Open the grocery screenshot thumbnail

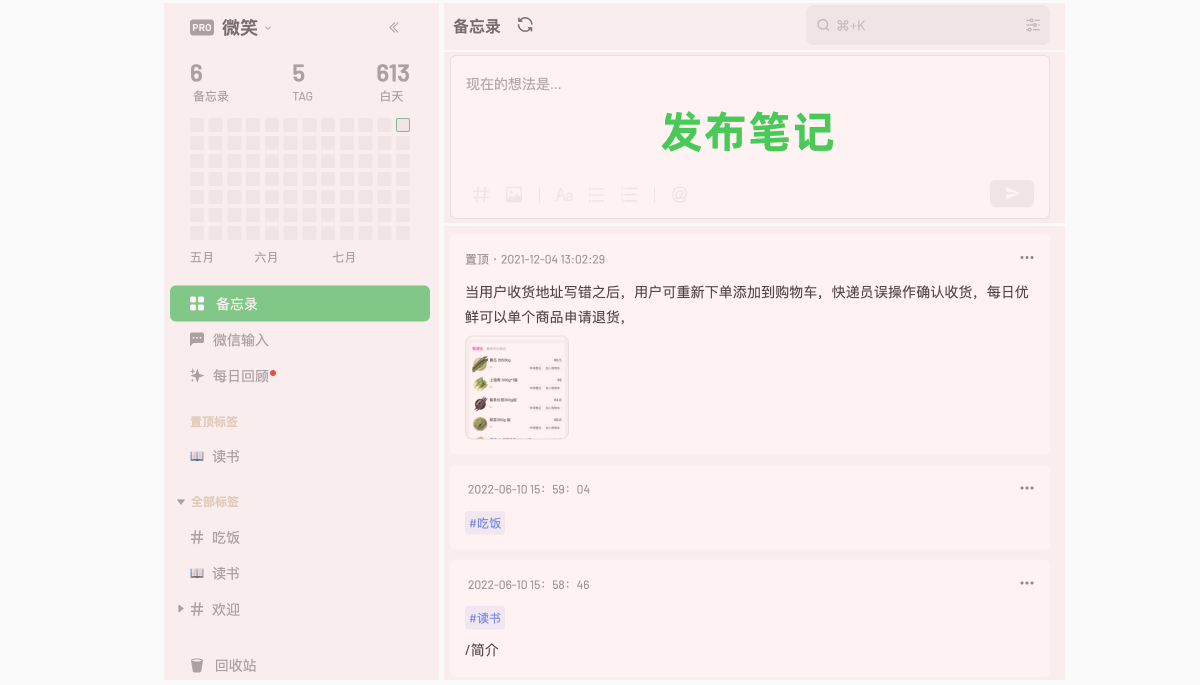517,387
